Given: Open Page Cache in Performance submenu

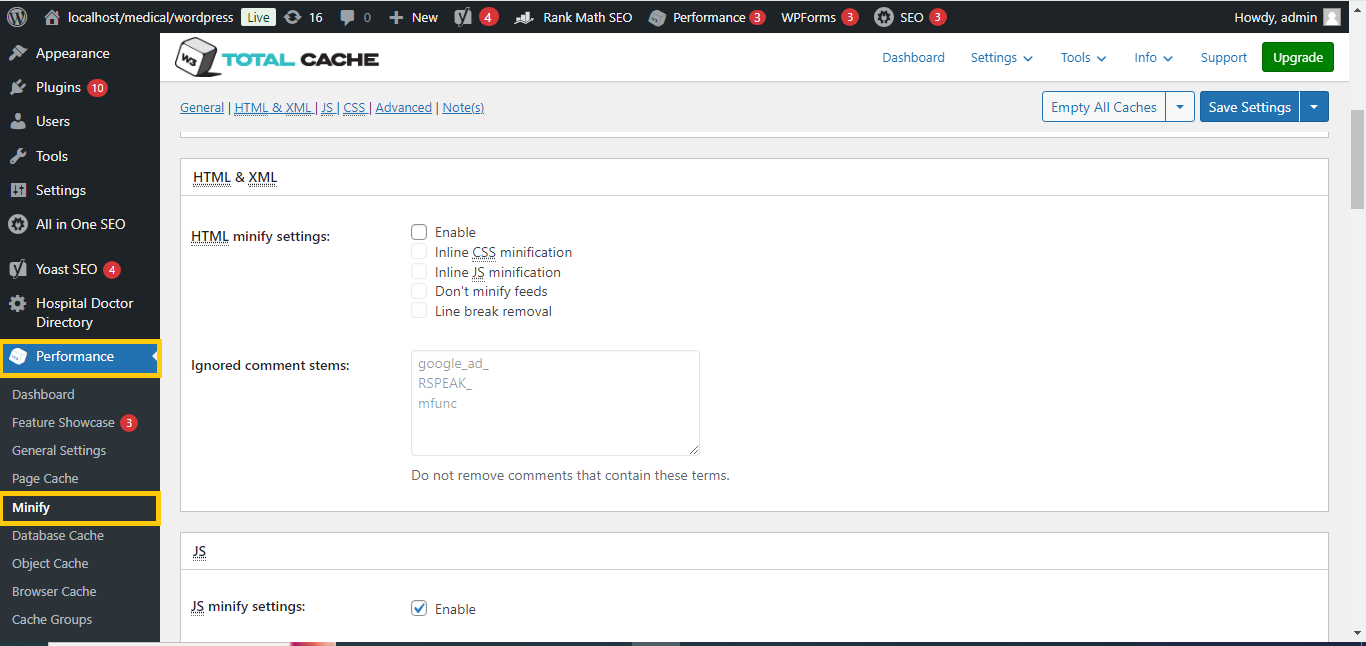Looking at the screenshot, I should click(45, 479).
